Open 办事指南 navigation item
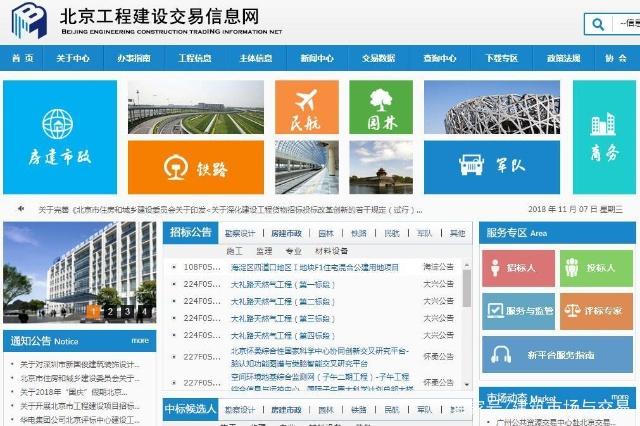The image size is (640, 426). click(134, 58)
